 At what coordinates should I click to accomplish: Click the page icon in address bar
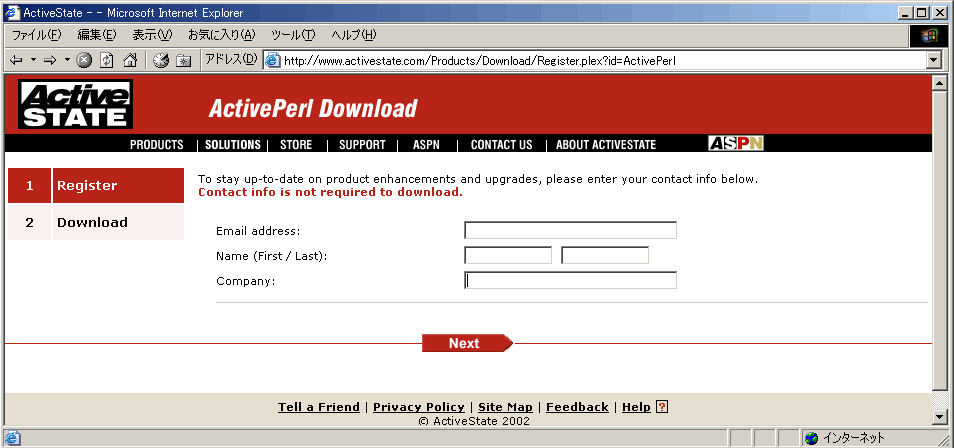click(273, 60)
